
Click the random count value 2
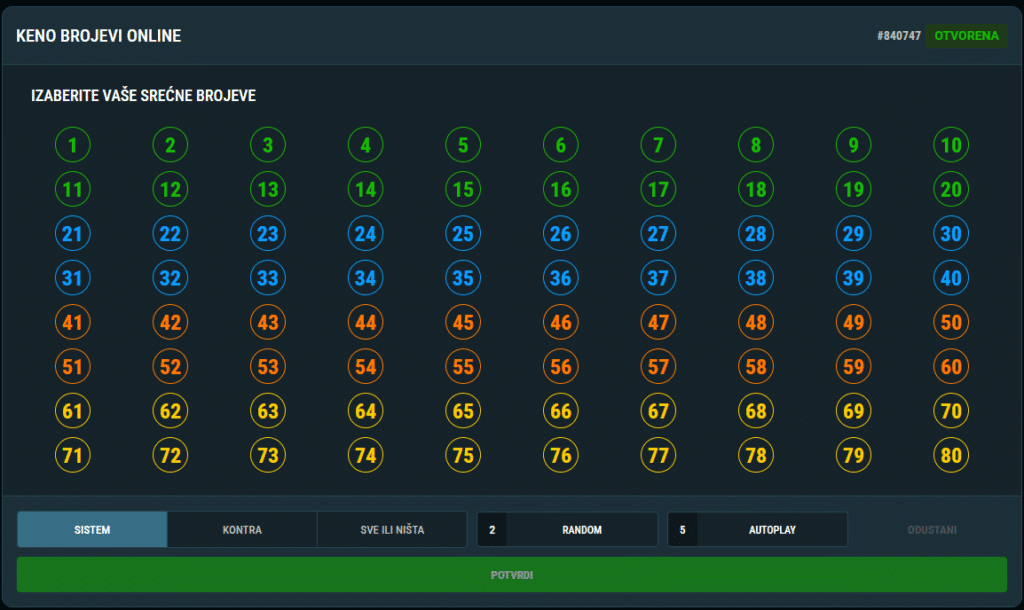pos(492,530)
